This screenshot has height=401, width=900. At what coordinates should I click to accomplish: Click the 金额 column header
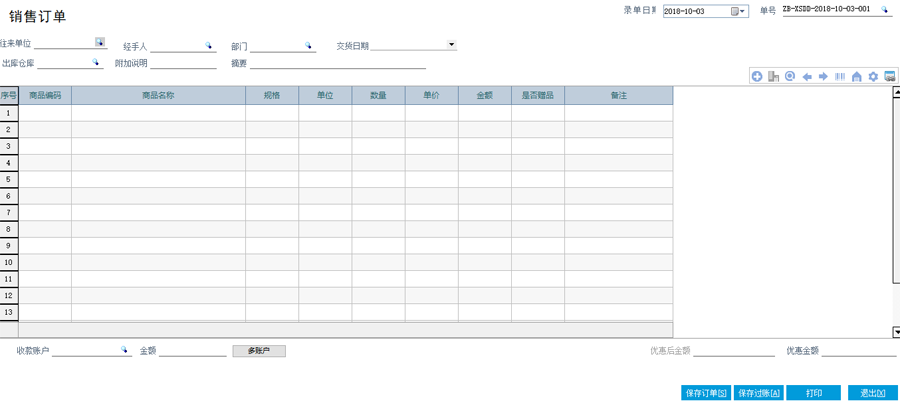coord(485,96)
